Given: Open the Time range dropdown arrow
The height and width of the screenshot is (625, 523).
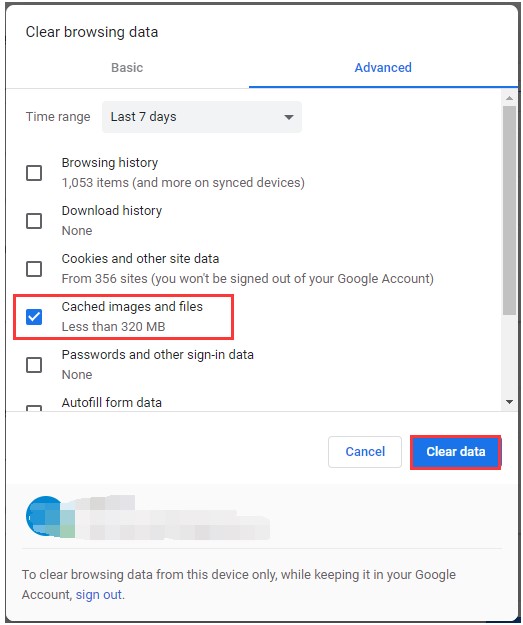Looking at the screenshot, I should (289, 117).
